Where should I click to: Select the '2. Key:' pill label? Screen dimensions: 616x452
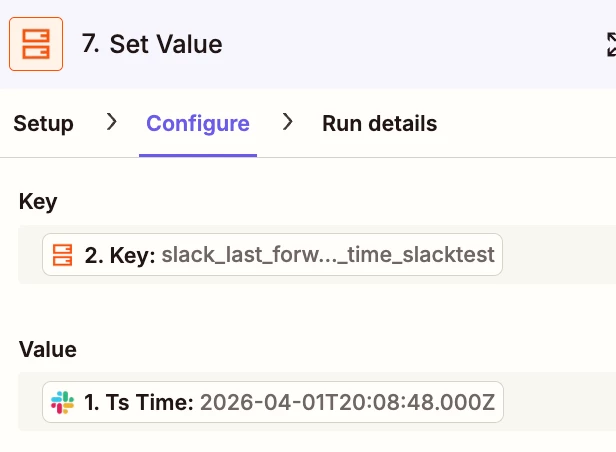(120, 255)
